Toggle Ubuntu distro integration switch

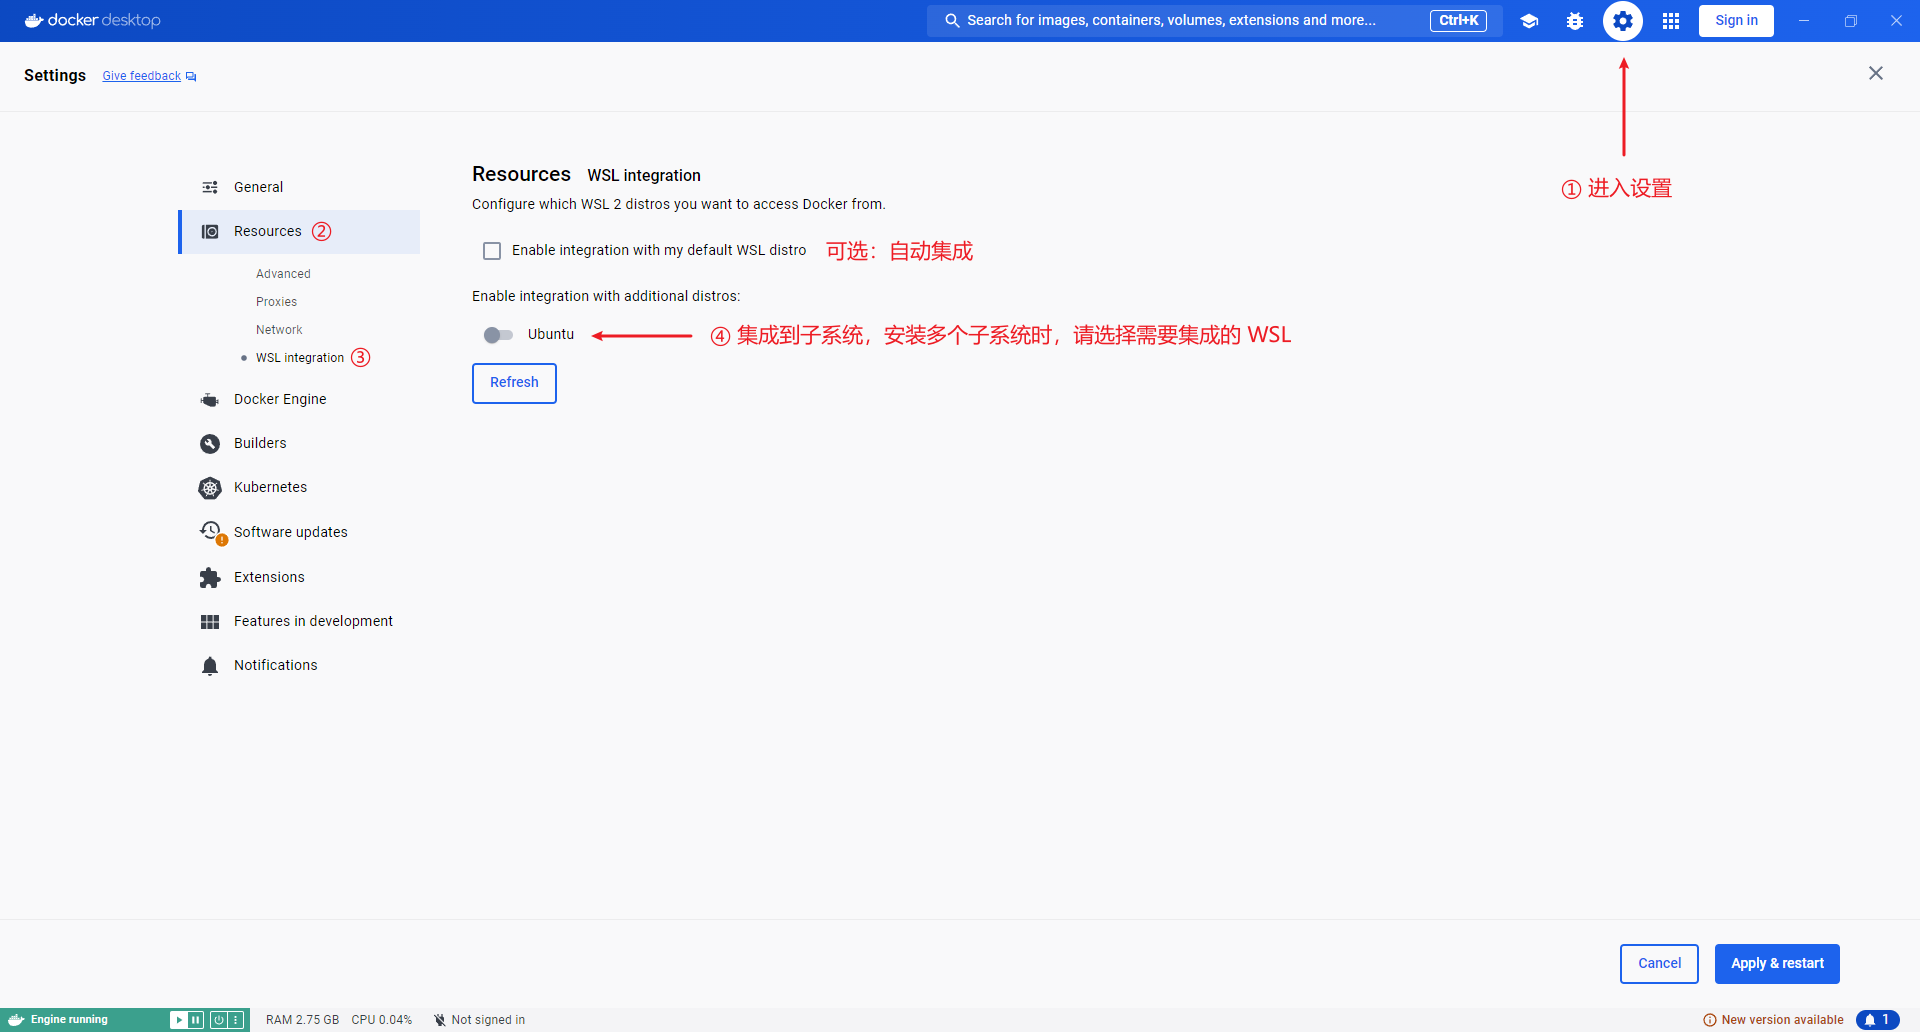point(498,335)
